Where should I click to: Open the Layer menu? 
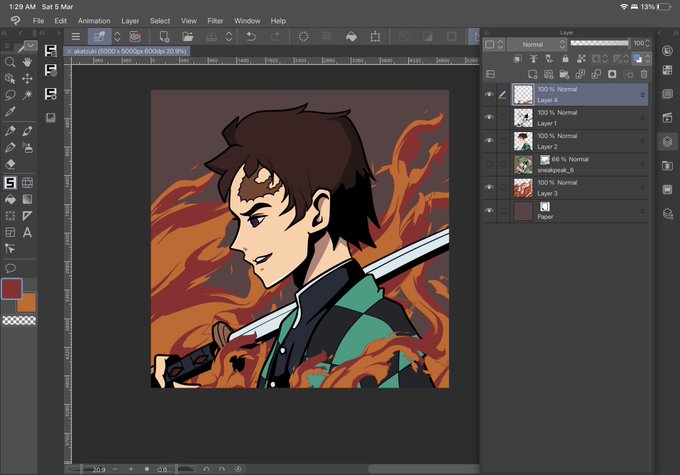click(x=130, y=21)
